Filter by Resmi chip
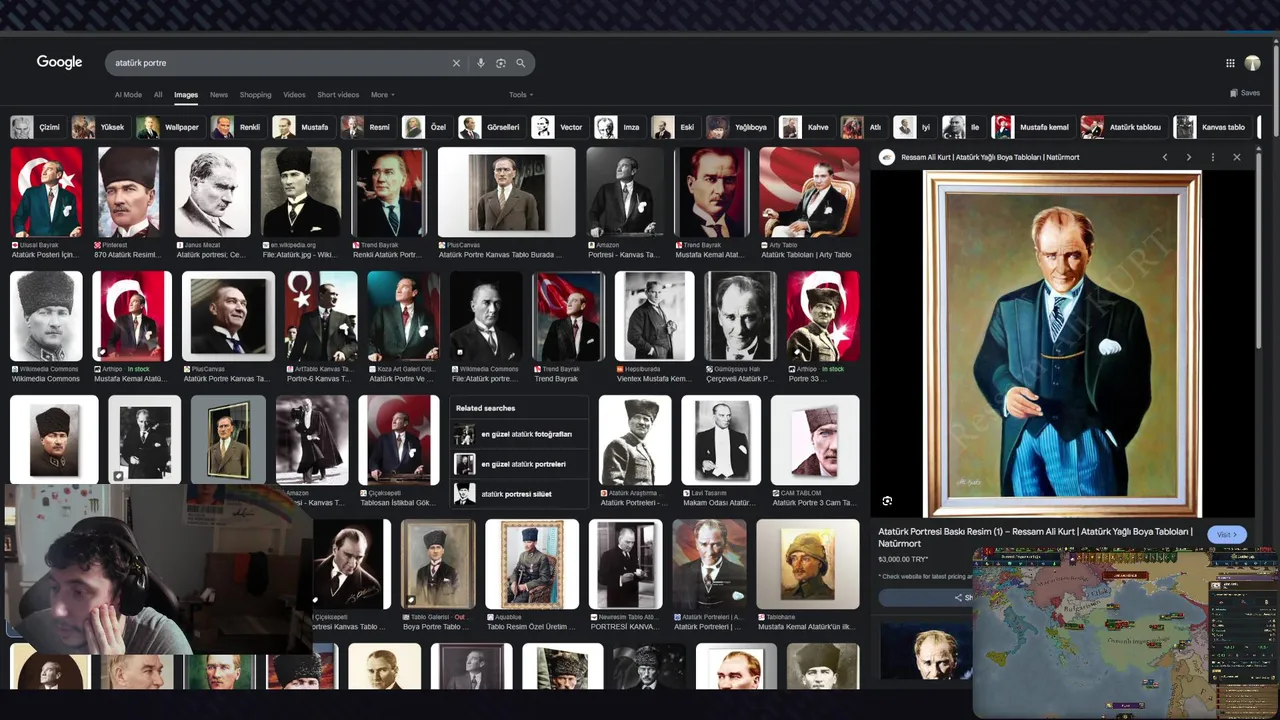This screenshot has width=1280, height=720. [x=367, y=127]
